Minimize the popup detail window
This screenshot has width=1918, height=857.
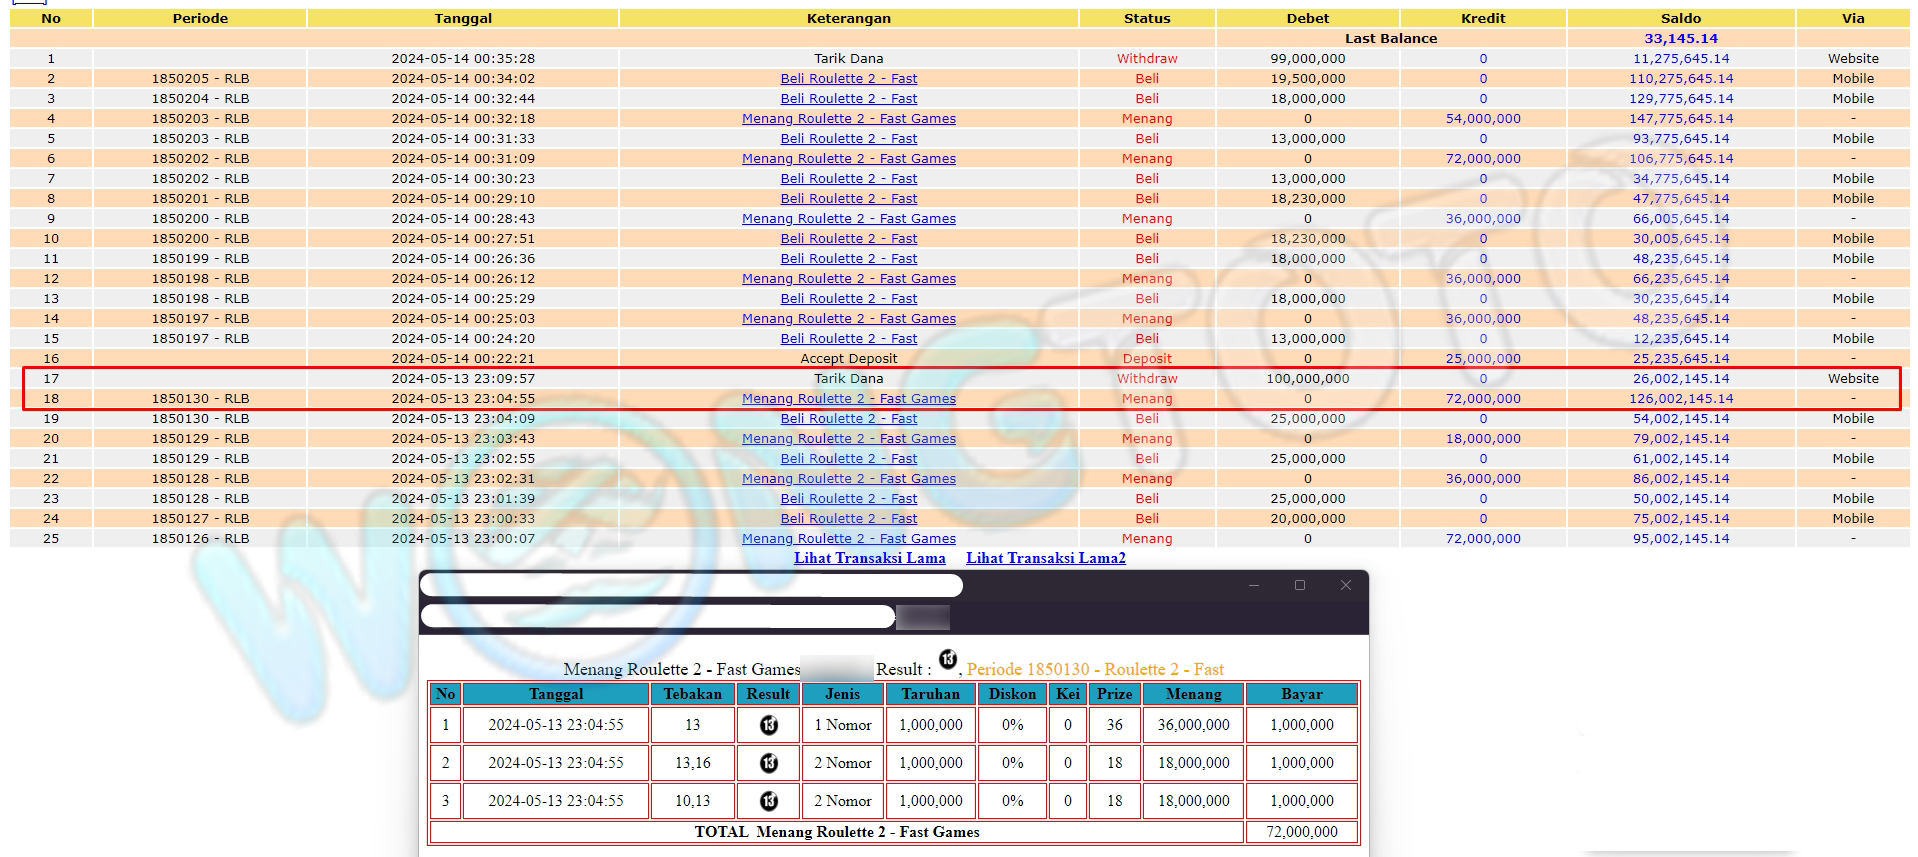(x=1254, y=586)
